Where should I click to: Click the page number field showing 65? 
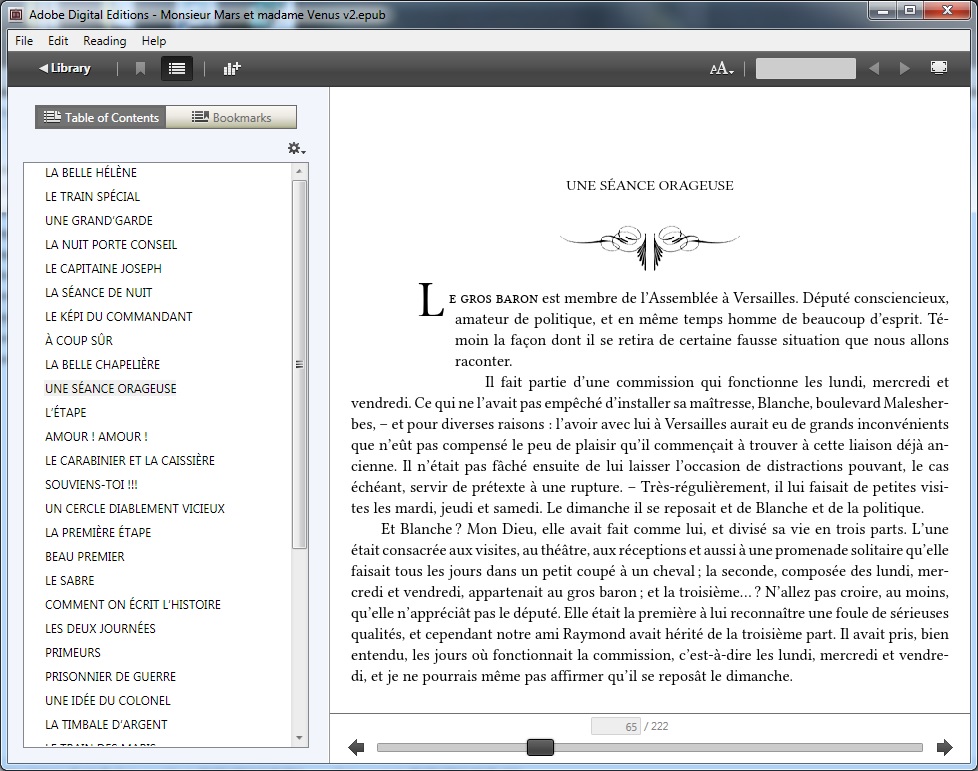pyautogui.click(x=616, y=726)
